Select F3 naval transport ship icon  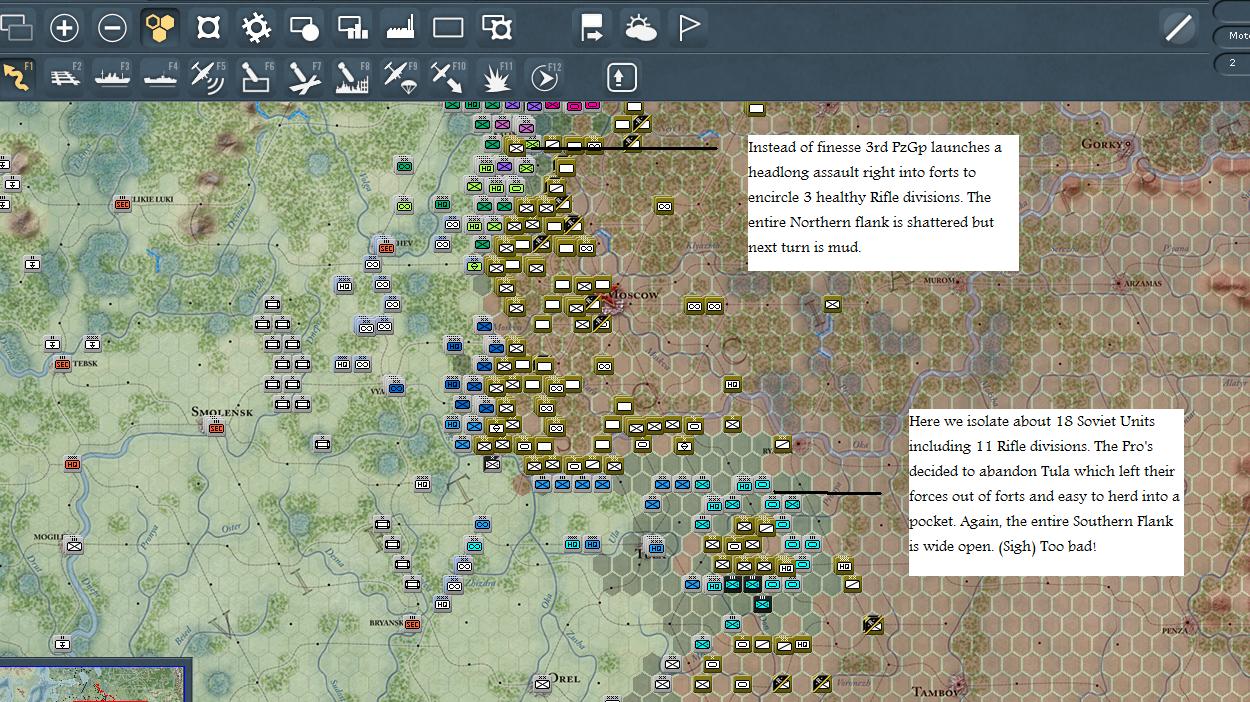pos(112,77)
